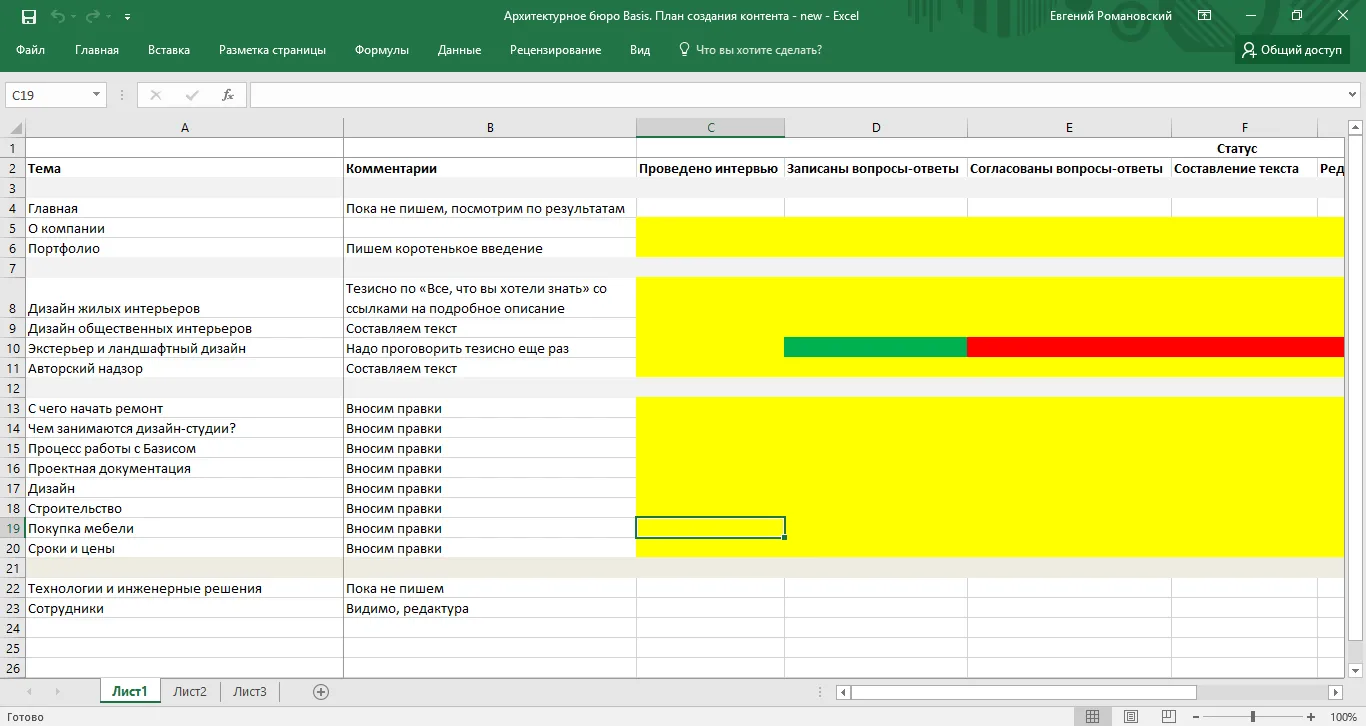Open the Файл menu

(x=30, y=50)
